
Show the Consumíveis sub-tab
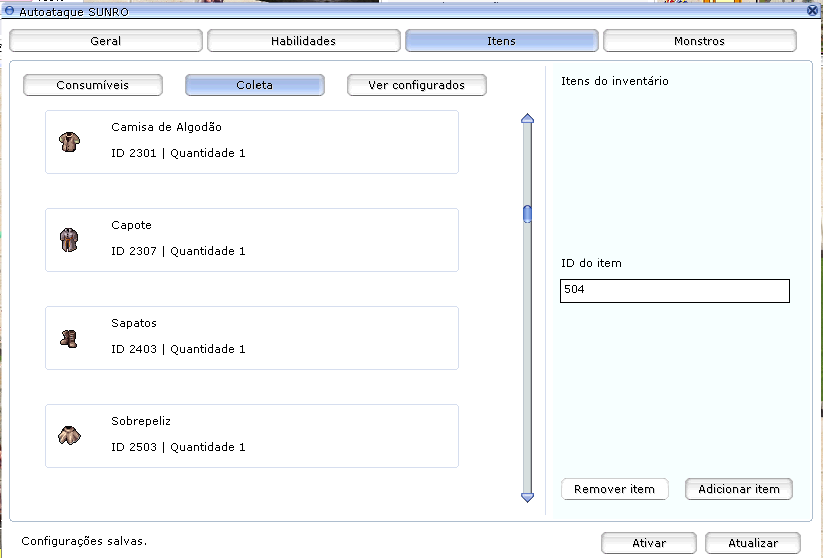(x=92, y=85)
